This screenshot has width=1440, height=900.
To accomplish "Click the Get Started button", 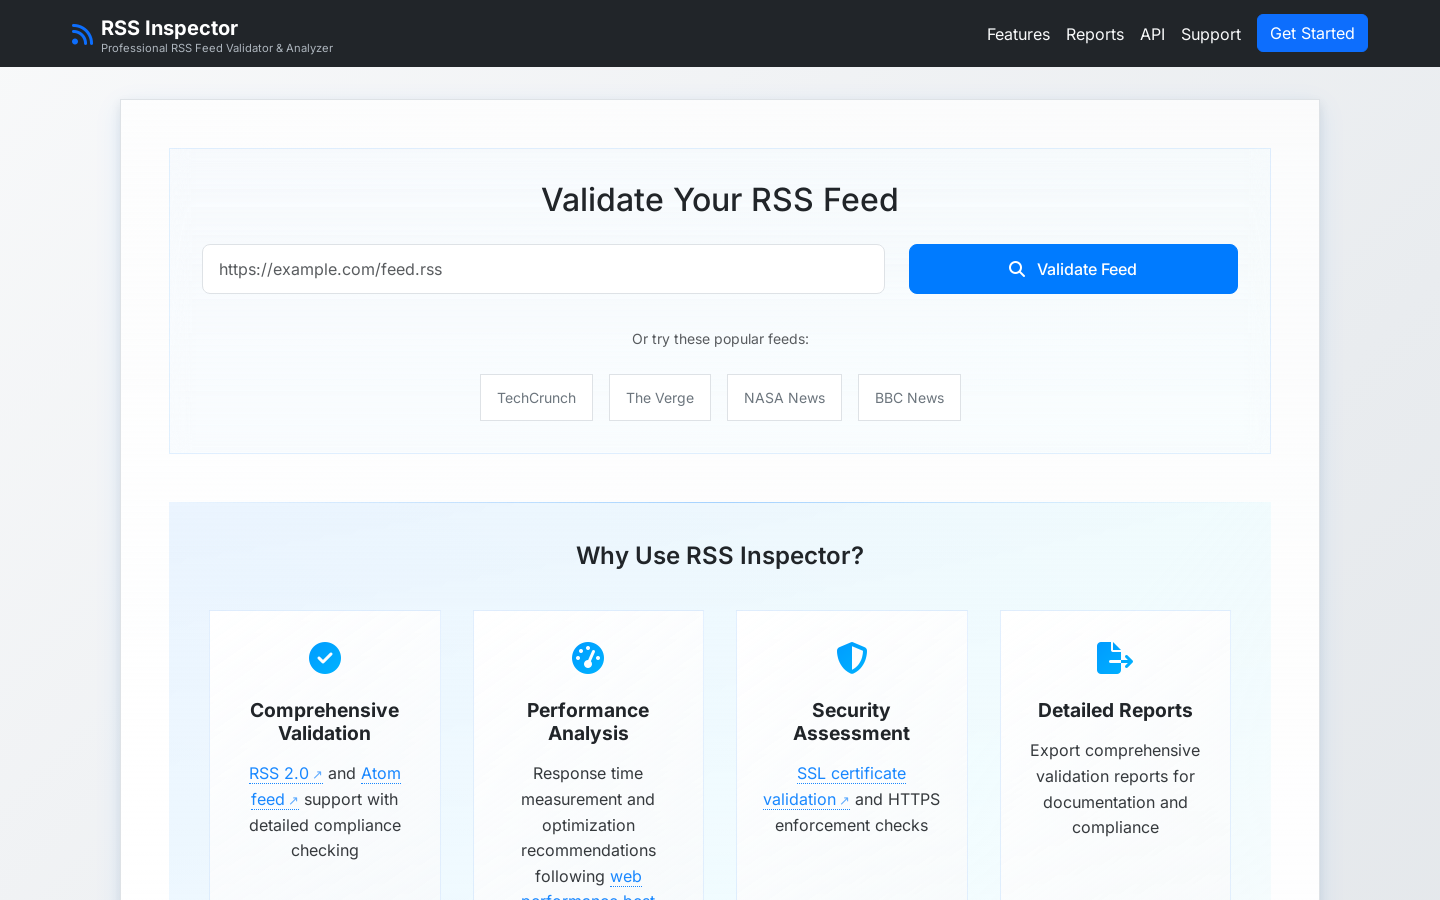I will pos(1312,33).
